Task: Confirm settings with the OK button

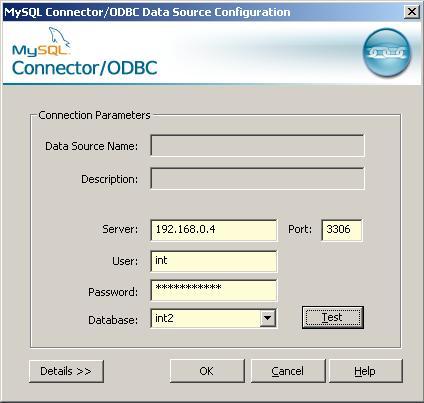Action: pyautogui.click(x=207, y=371)
